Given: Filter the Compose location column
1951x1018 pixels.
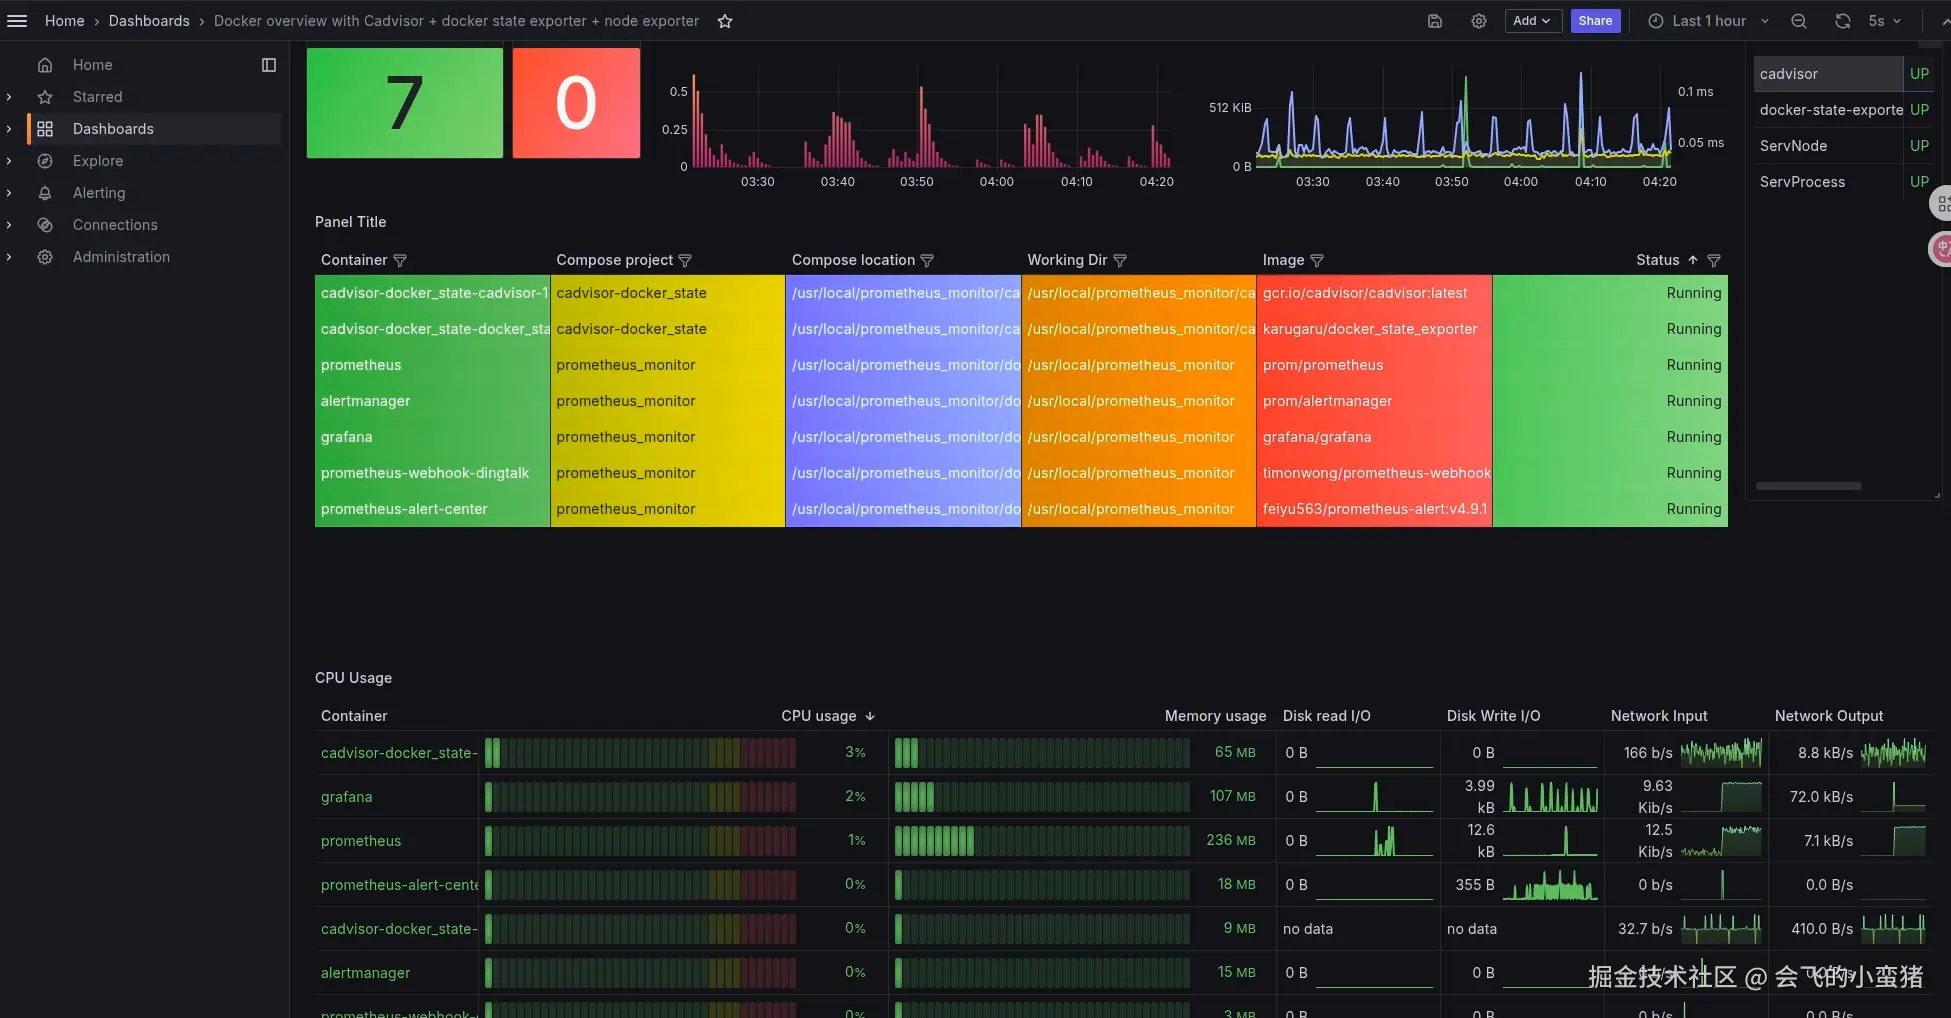Looking at the screenshot, I should click(x=927, y=261).
